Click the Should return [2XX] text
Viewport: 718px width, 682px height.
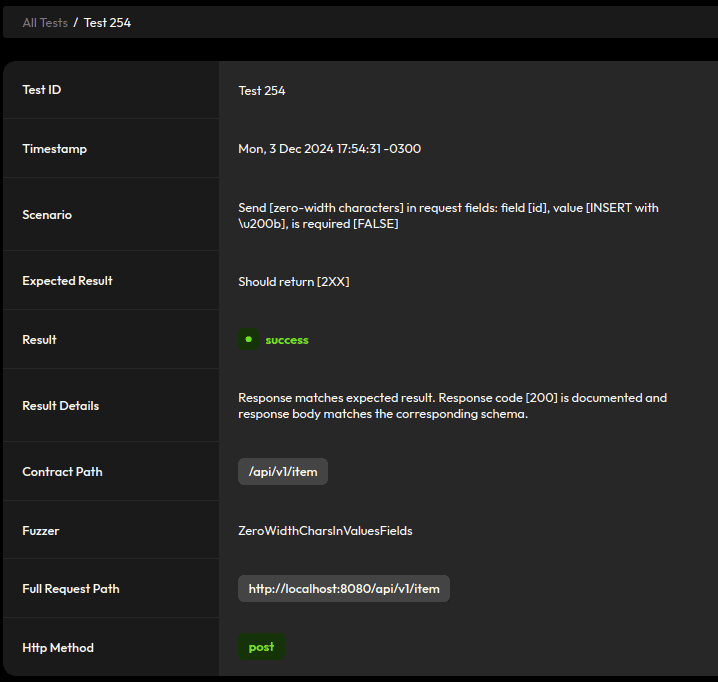point(293,282)
